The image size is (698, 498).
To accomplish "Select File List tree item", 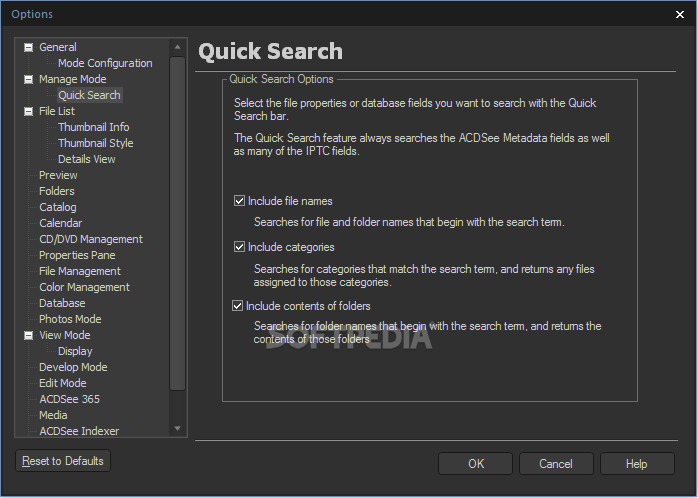I will pos(57,111).
